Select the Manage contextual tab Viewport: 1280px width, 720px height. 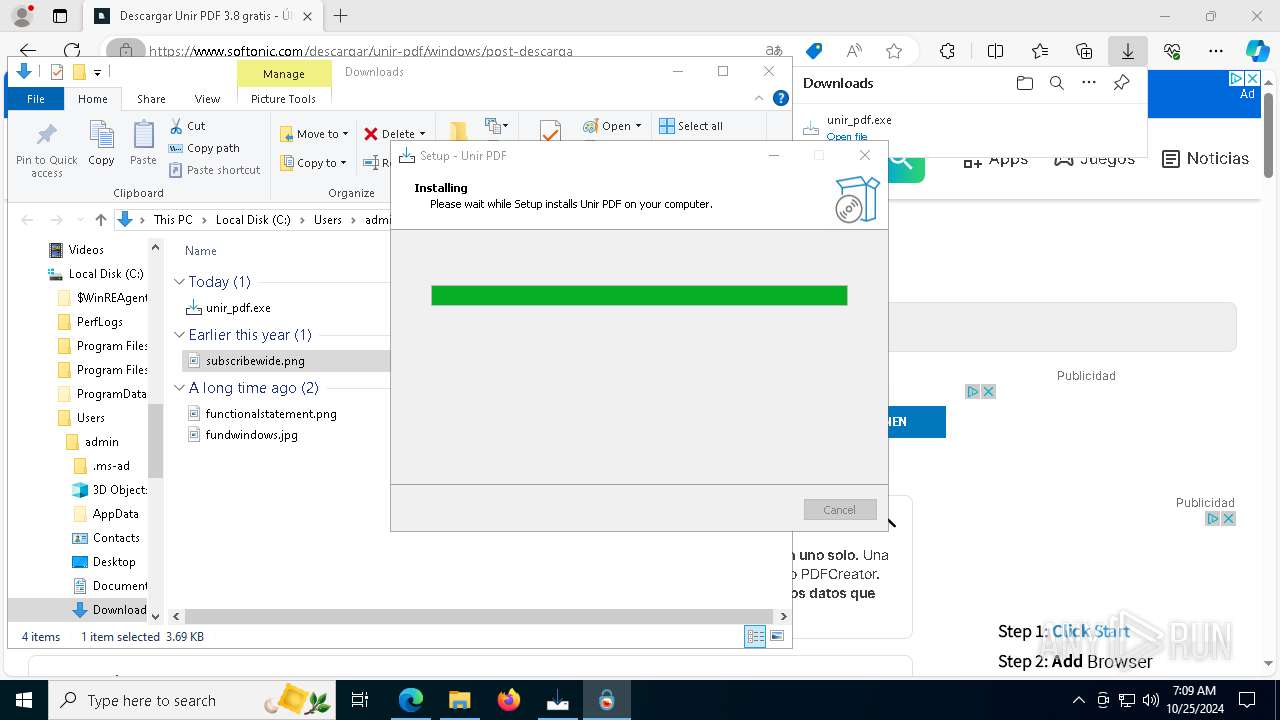pyautogui.click(x=283, y=73)
